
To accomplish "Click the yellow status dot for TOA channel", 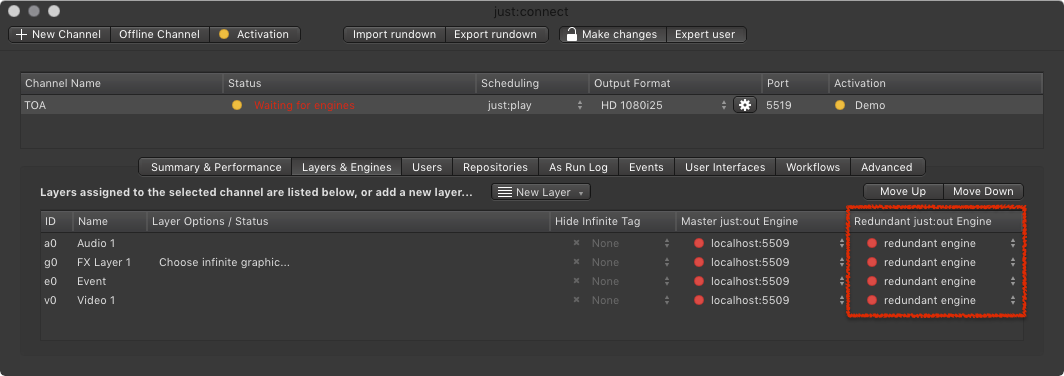I will coord(237,105).
